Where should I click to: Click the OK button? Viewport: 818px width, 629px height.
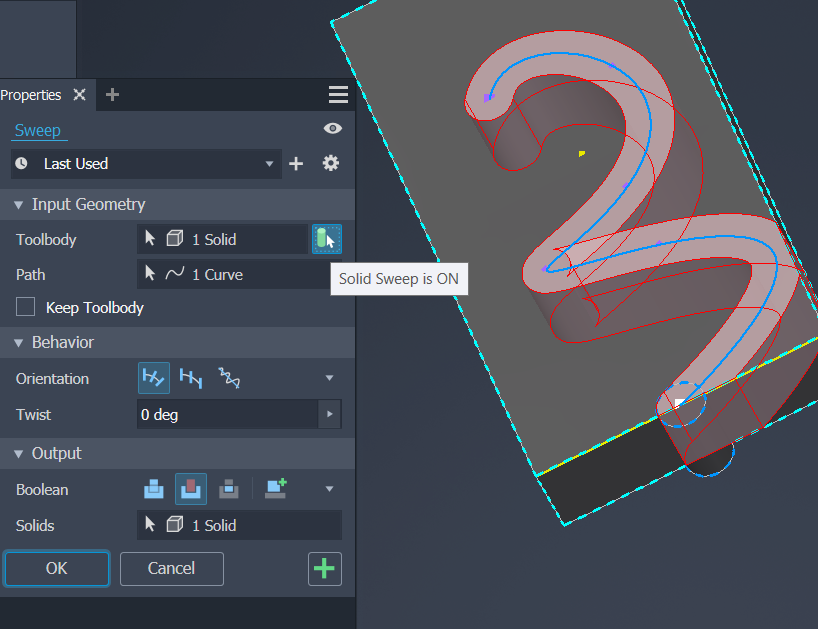pyautogui.click(x=56, y=568)
